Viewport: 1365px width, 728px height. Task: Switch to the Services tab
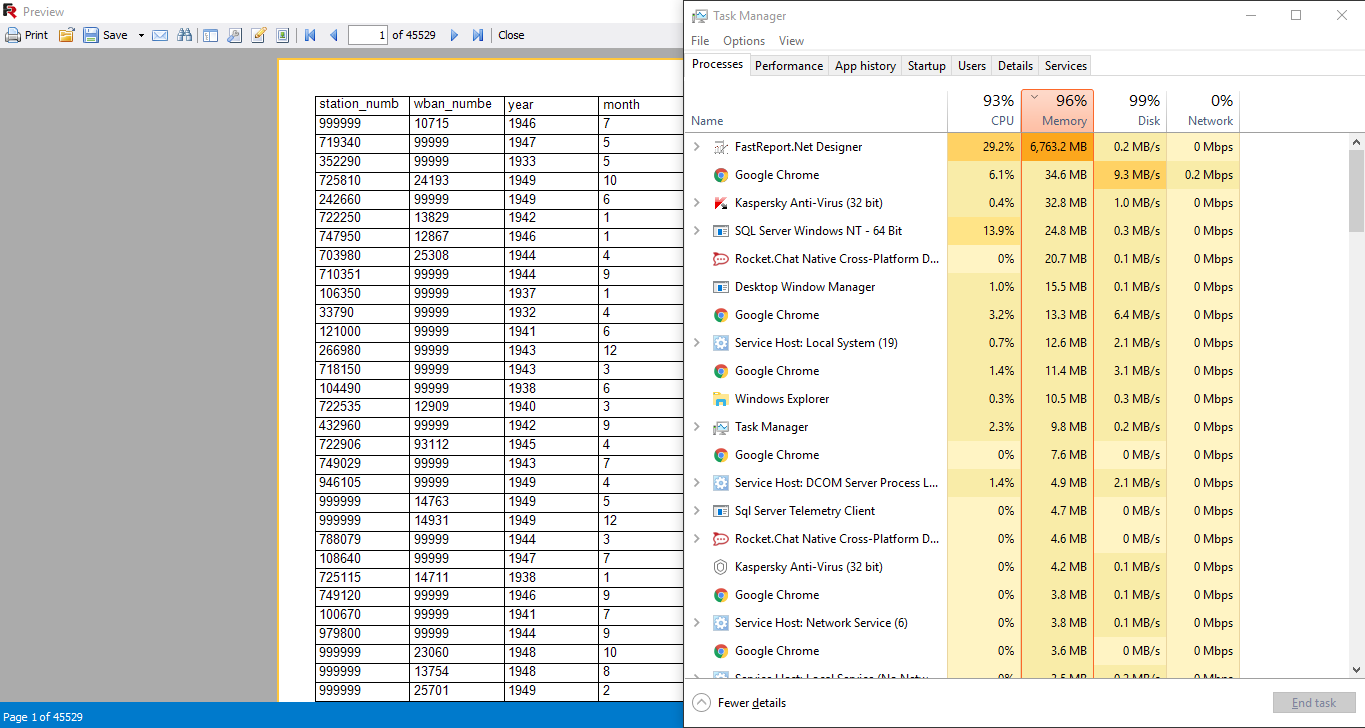click(1066, 66)
